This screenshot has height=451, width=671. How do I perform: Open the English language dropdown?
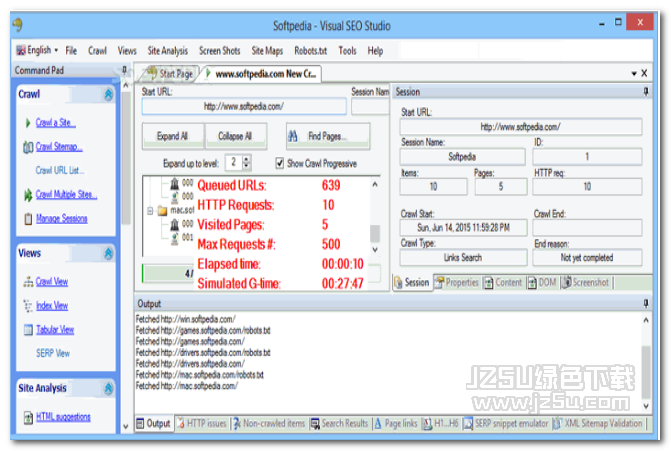[37, 50]
